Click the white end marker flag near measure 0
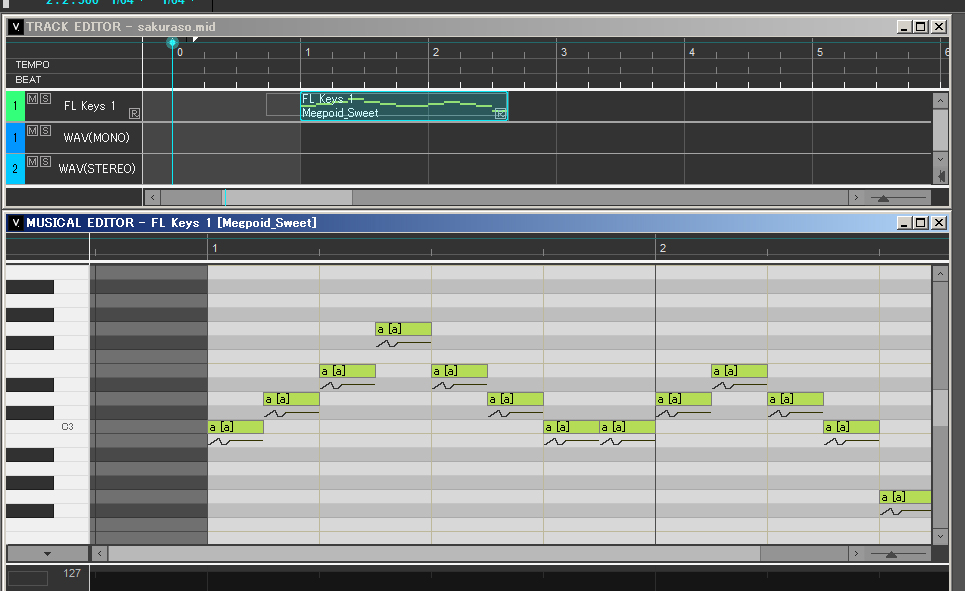The width and height of the screenshot is (965, 591). [195, 40]
